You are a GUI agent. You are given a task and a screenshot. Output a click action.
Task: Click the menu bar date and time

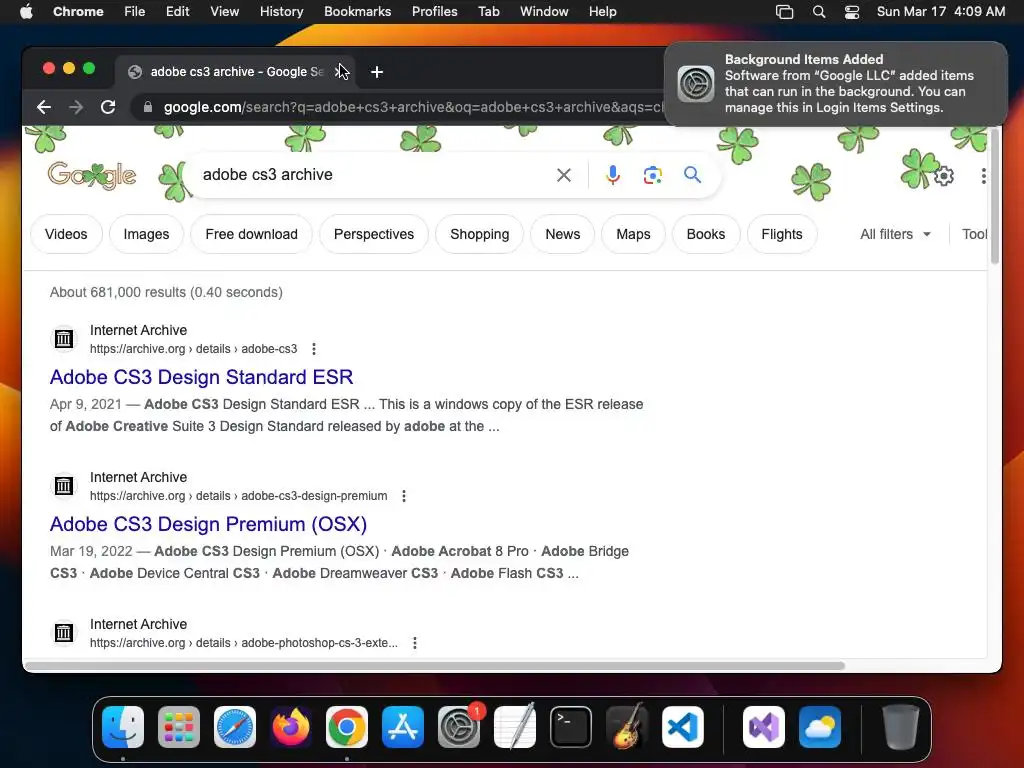click(940, 12)
